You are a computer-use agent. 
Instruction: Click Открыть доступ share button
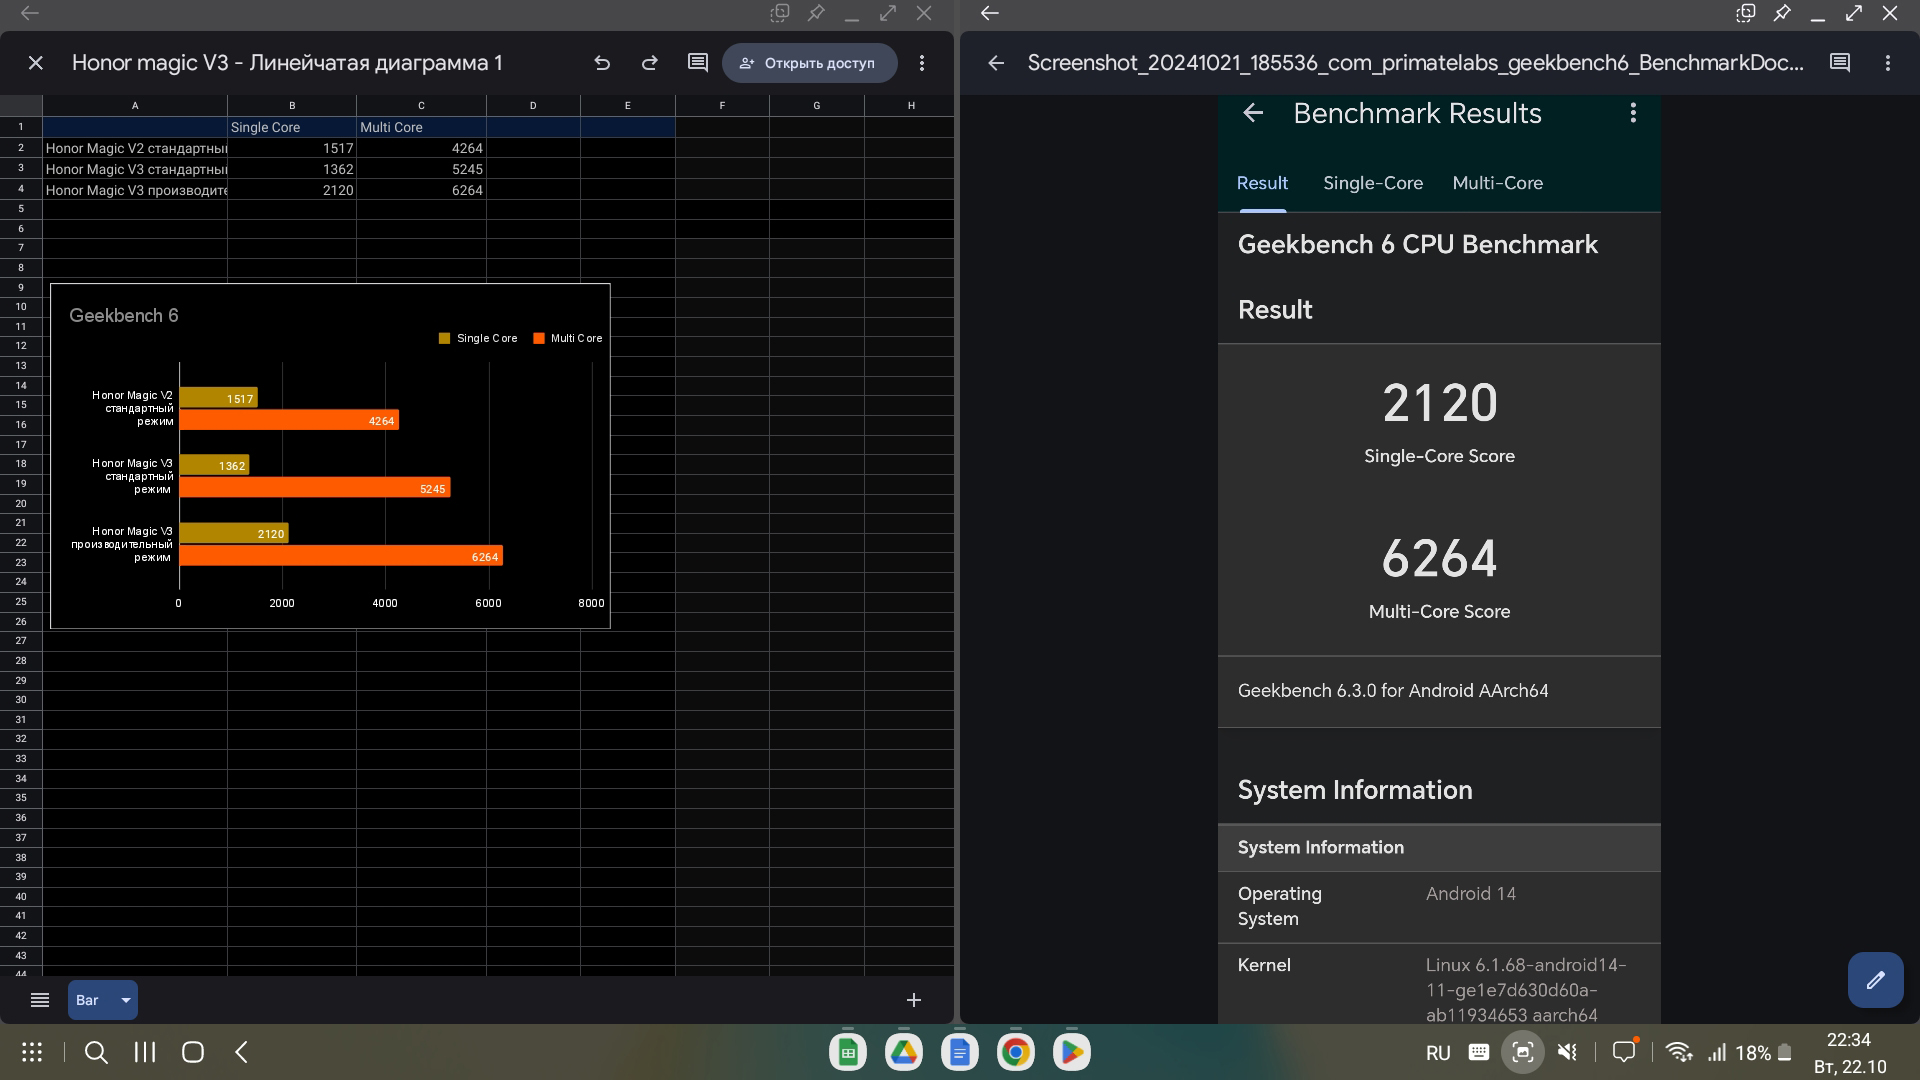809,63
